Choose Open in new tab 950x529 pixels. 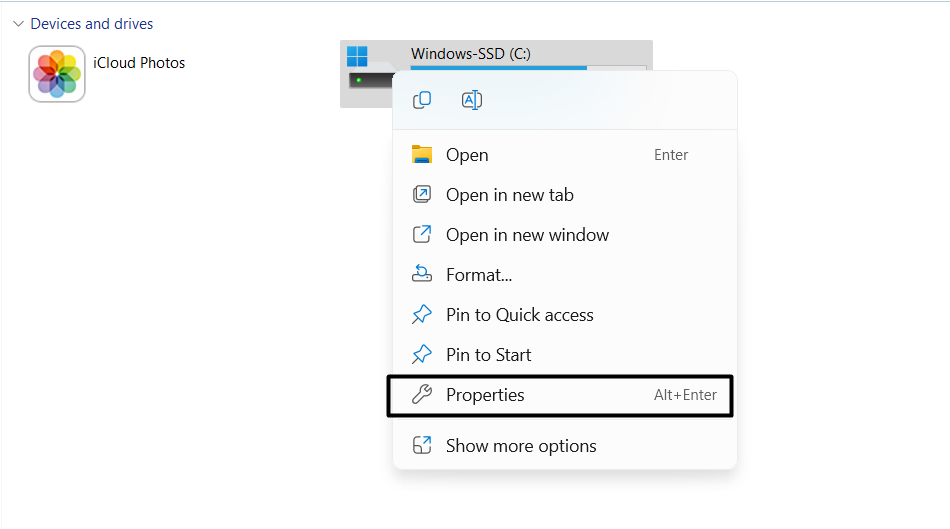click(x=509, y=195)
